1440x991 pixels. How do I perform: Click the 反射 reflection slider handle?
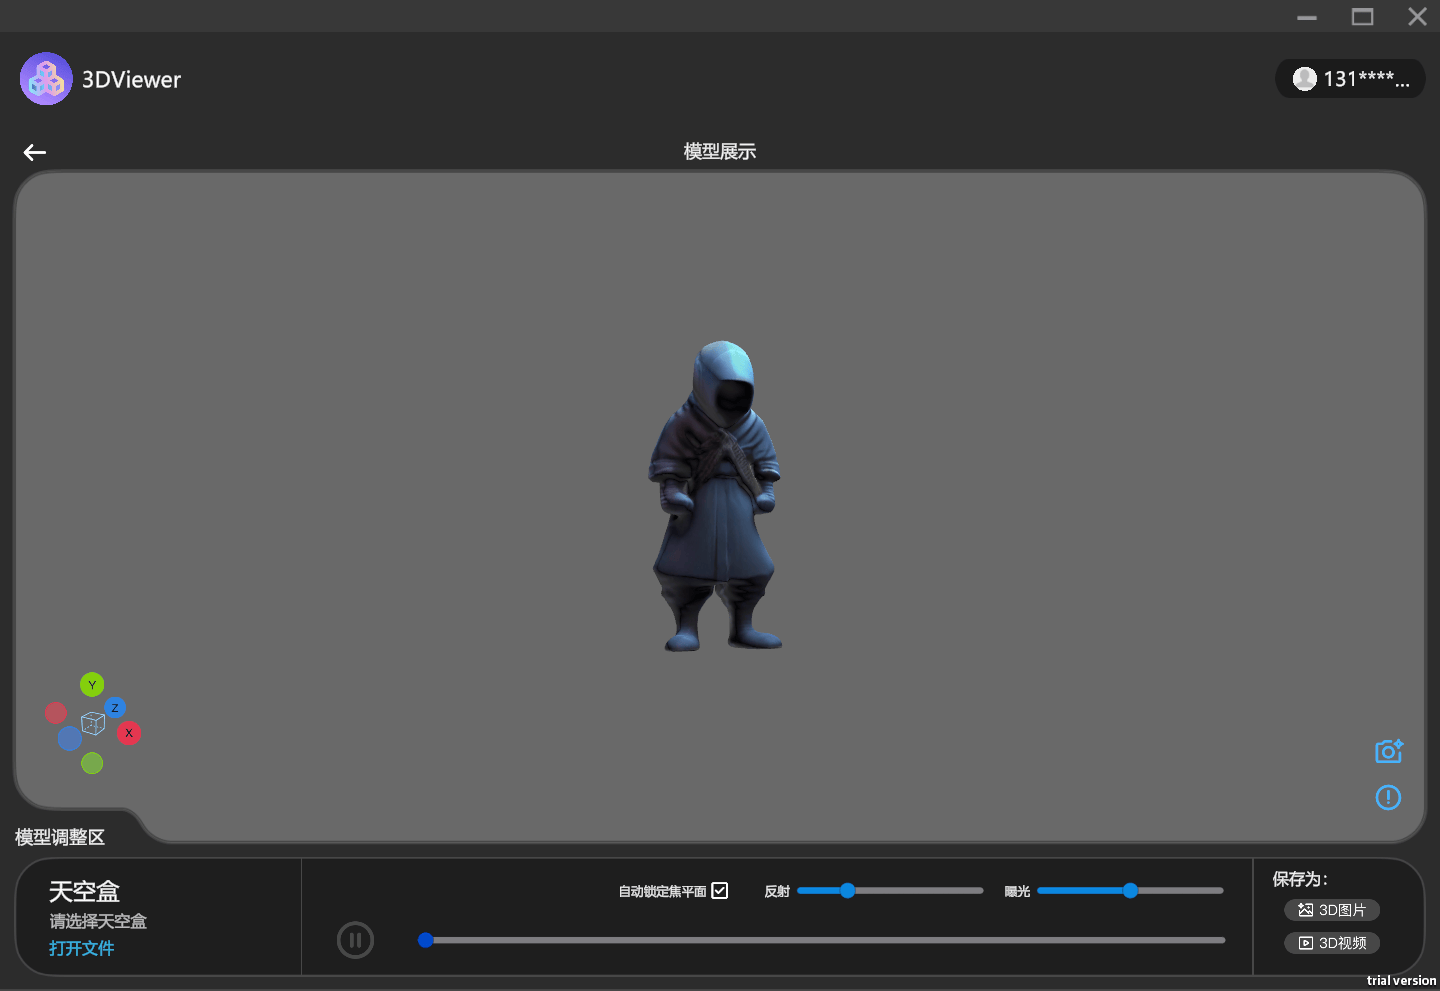coord(847,890)
